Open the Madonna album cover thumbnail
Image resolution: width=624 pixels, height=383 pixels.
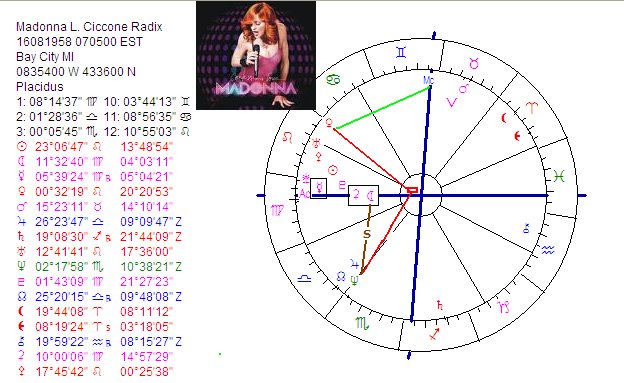[256, 55]
